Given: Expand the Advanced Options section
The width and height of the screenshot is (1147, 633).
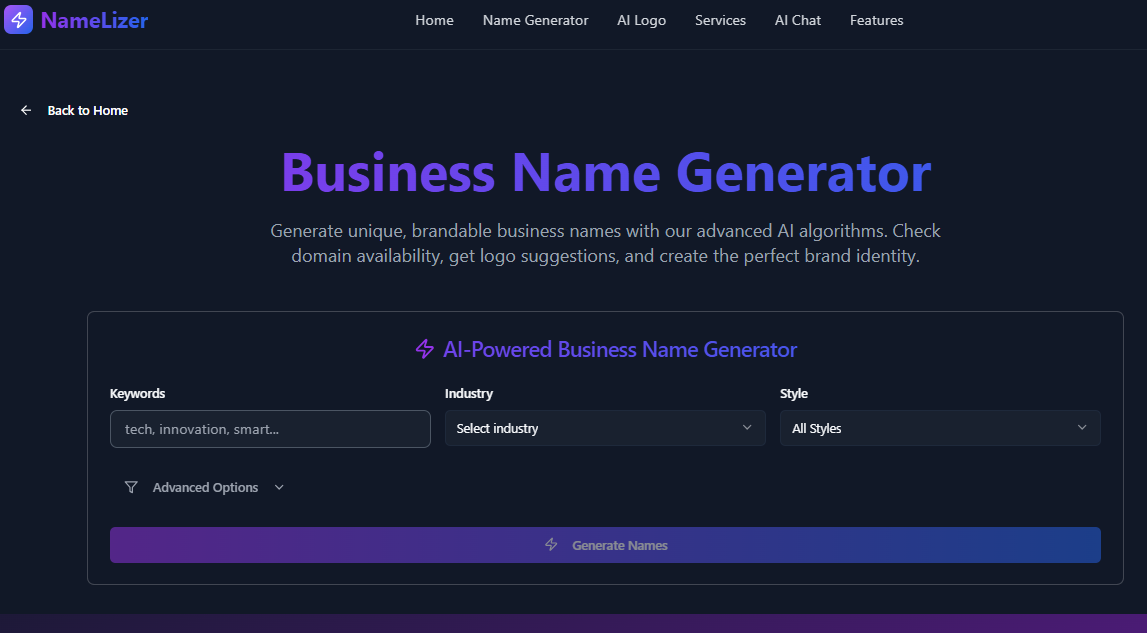Looking at the screenshot, I should click(205, 487).
